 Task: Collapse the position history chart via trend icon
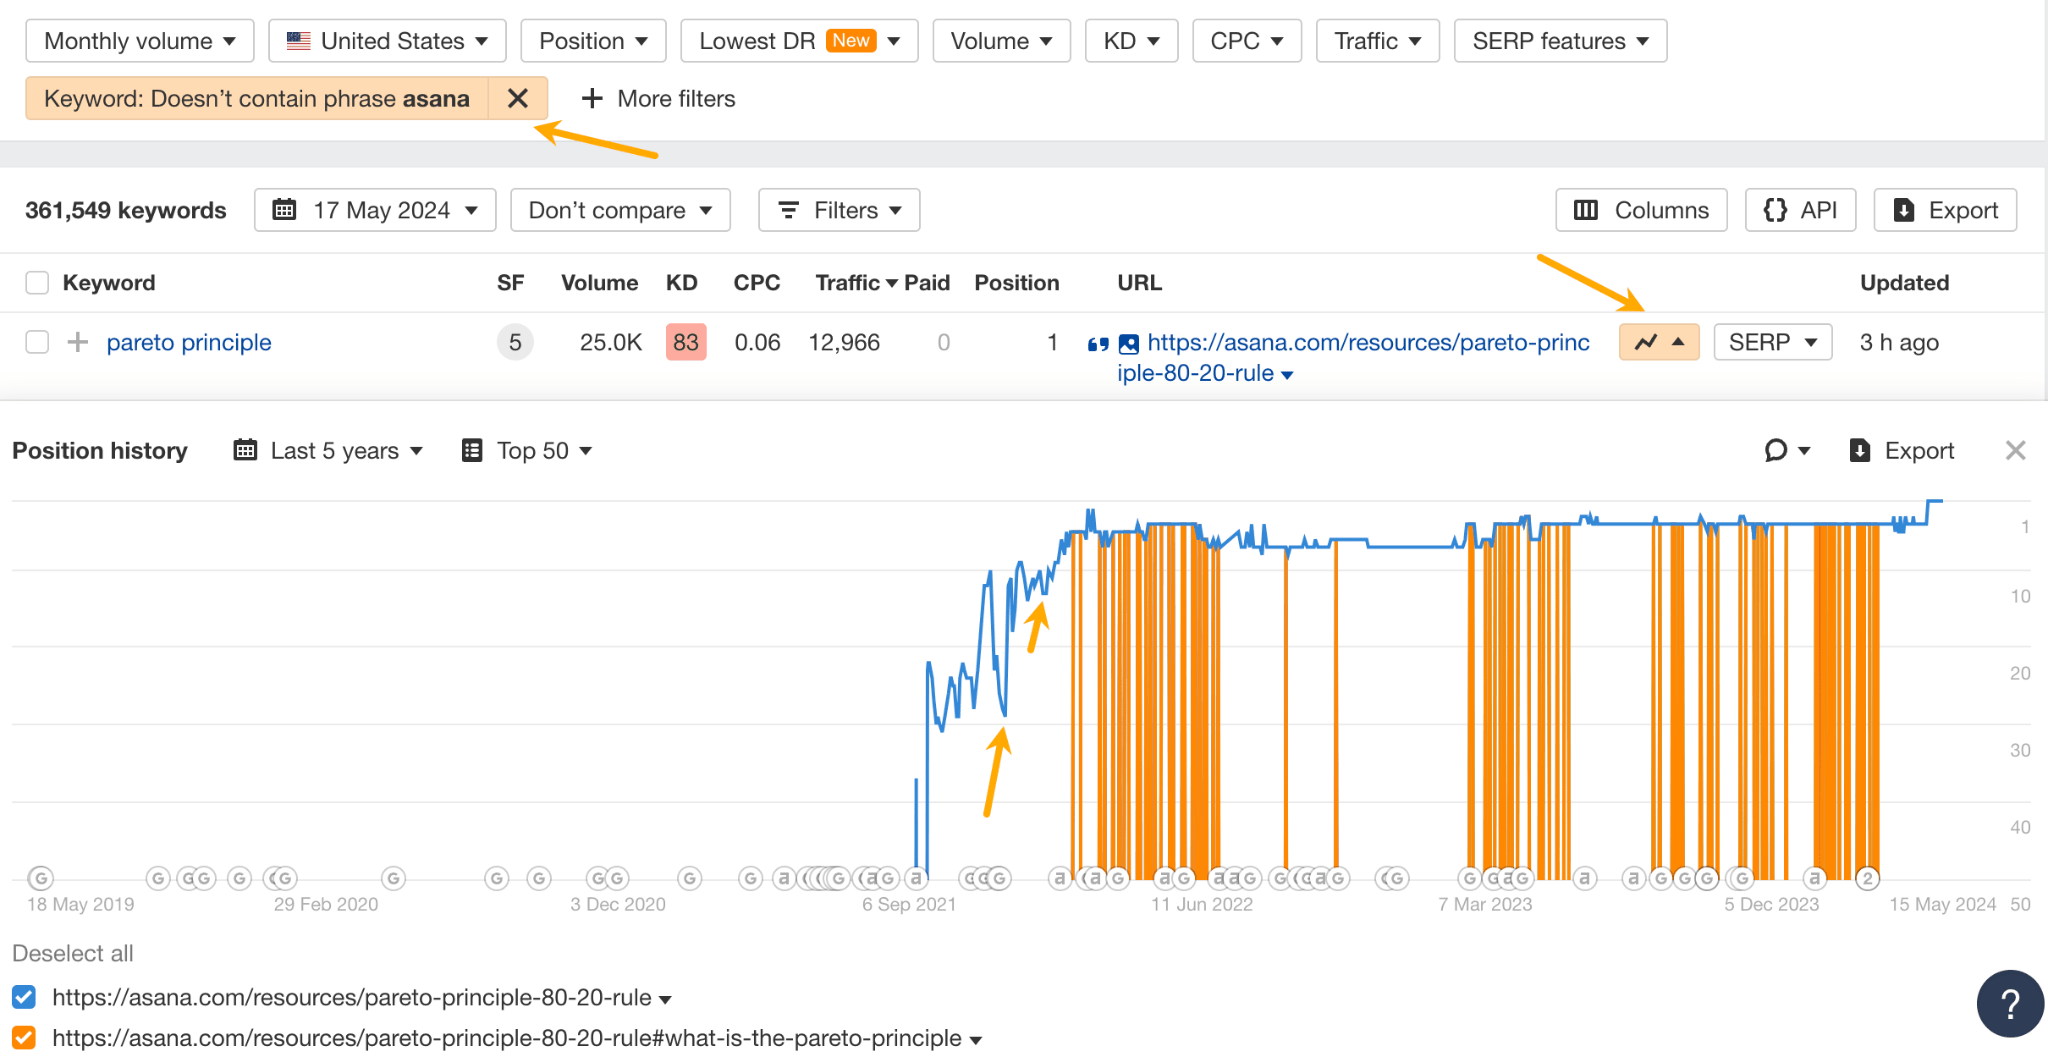1658,341
